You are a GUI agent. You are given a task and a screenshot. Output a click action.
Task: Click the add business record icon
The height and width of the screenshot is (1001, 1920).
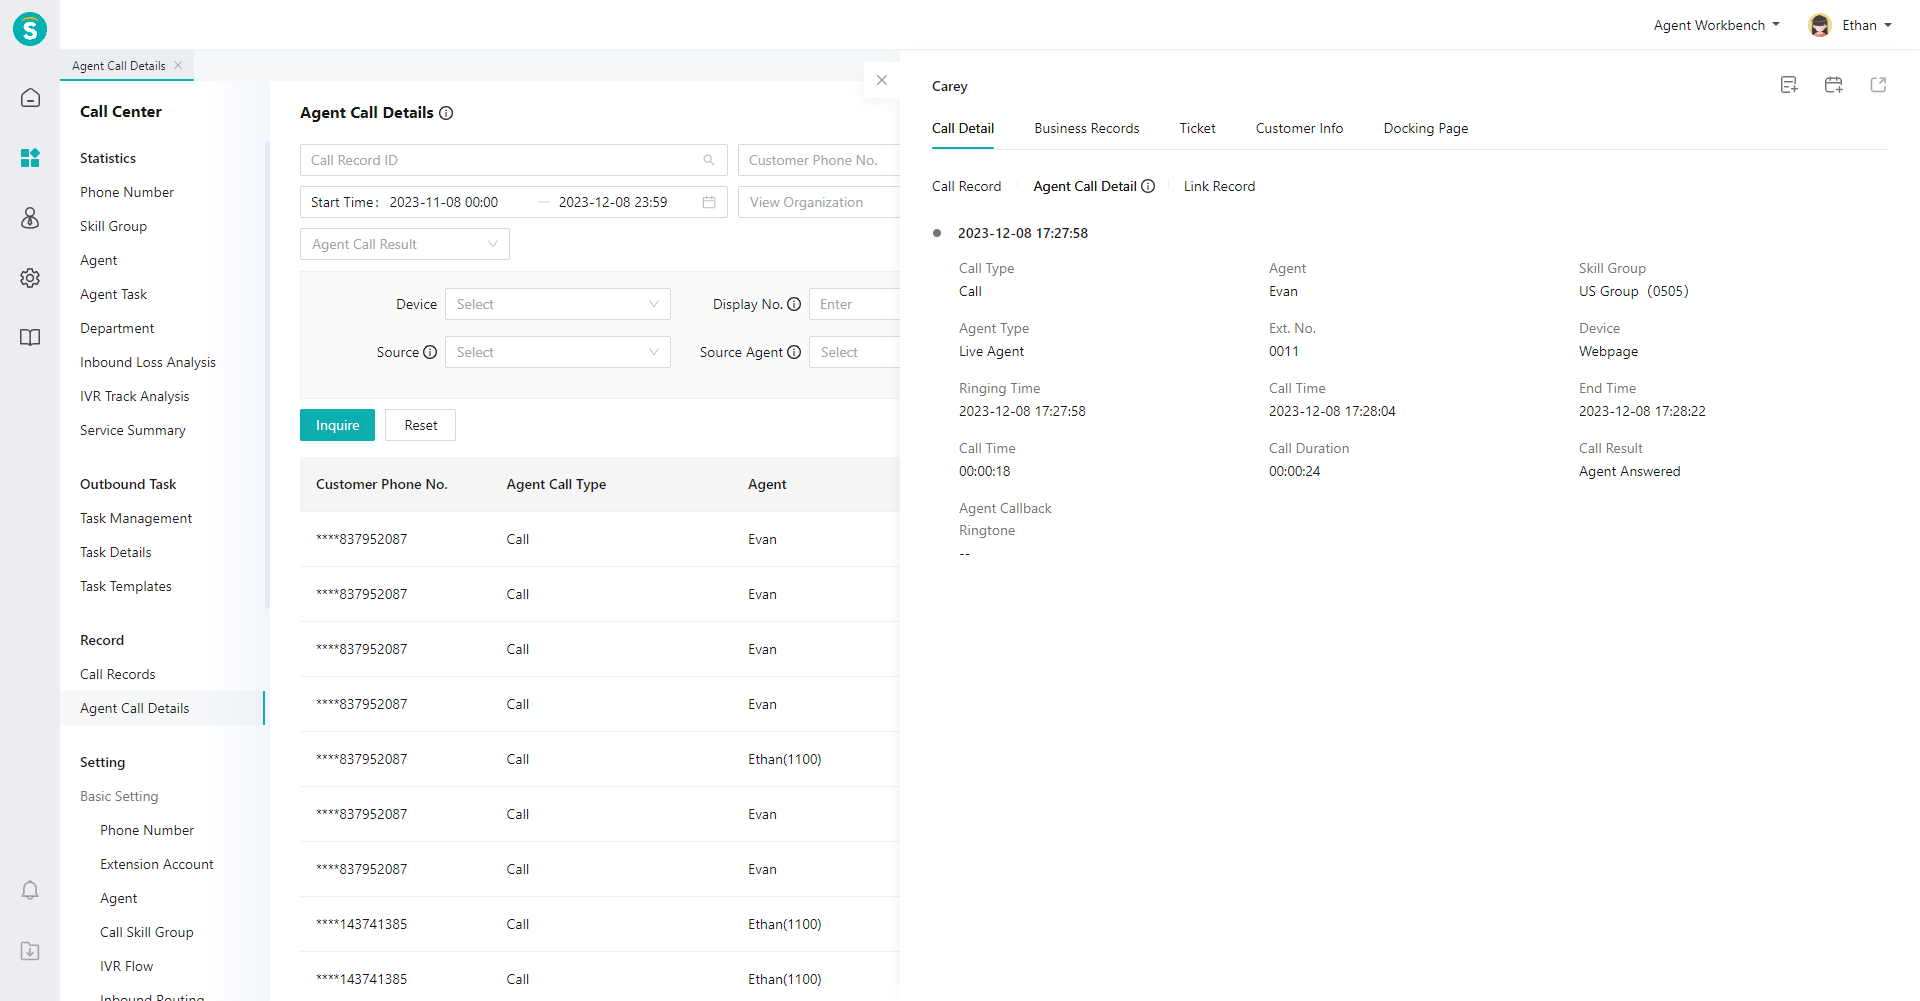coord(1789,85)
